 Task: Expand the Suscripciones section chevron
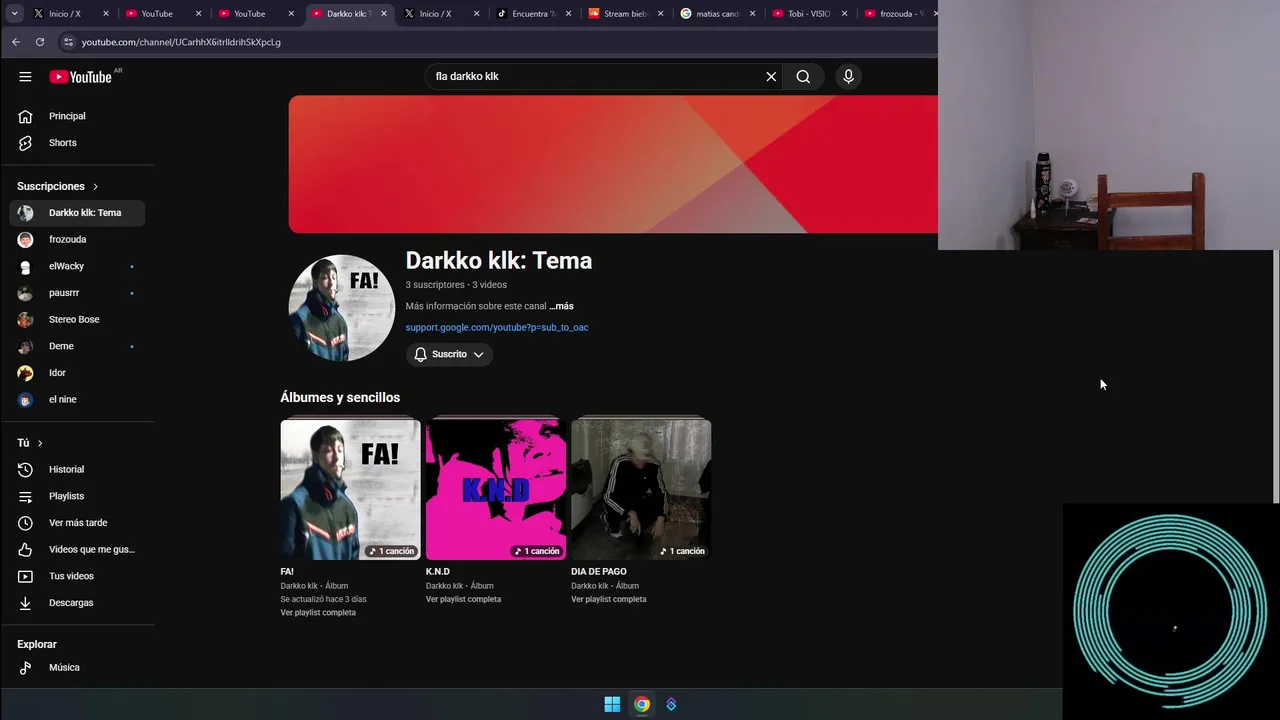point(96,186)
